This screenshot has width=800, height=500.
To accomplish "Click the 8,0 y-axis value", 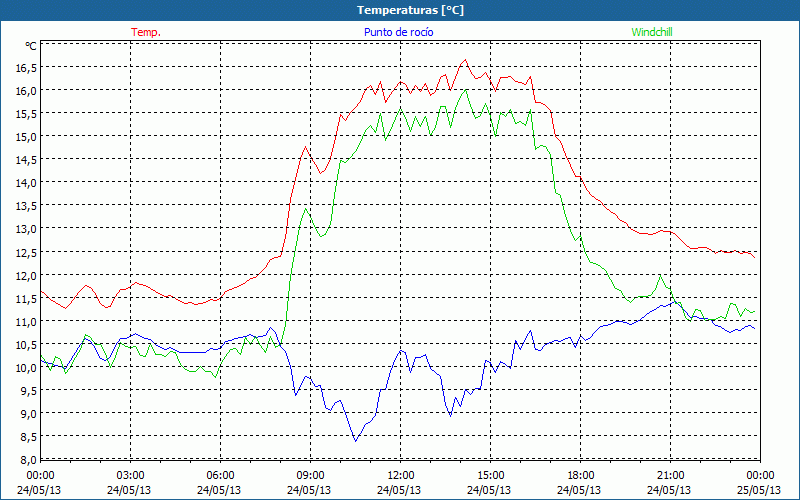I will (x=29, y=459).
